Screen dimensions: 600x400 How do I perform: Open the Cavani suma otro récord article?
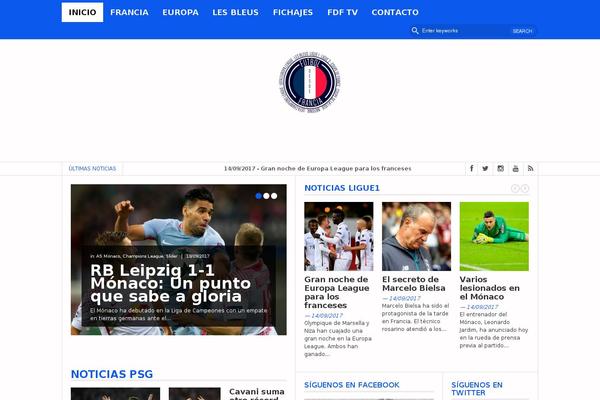[x=257, y=394]
